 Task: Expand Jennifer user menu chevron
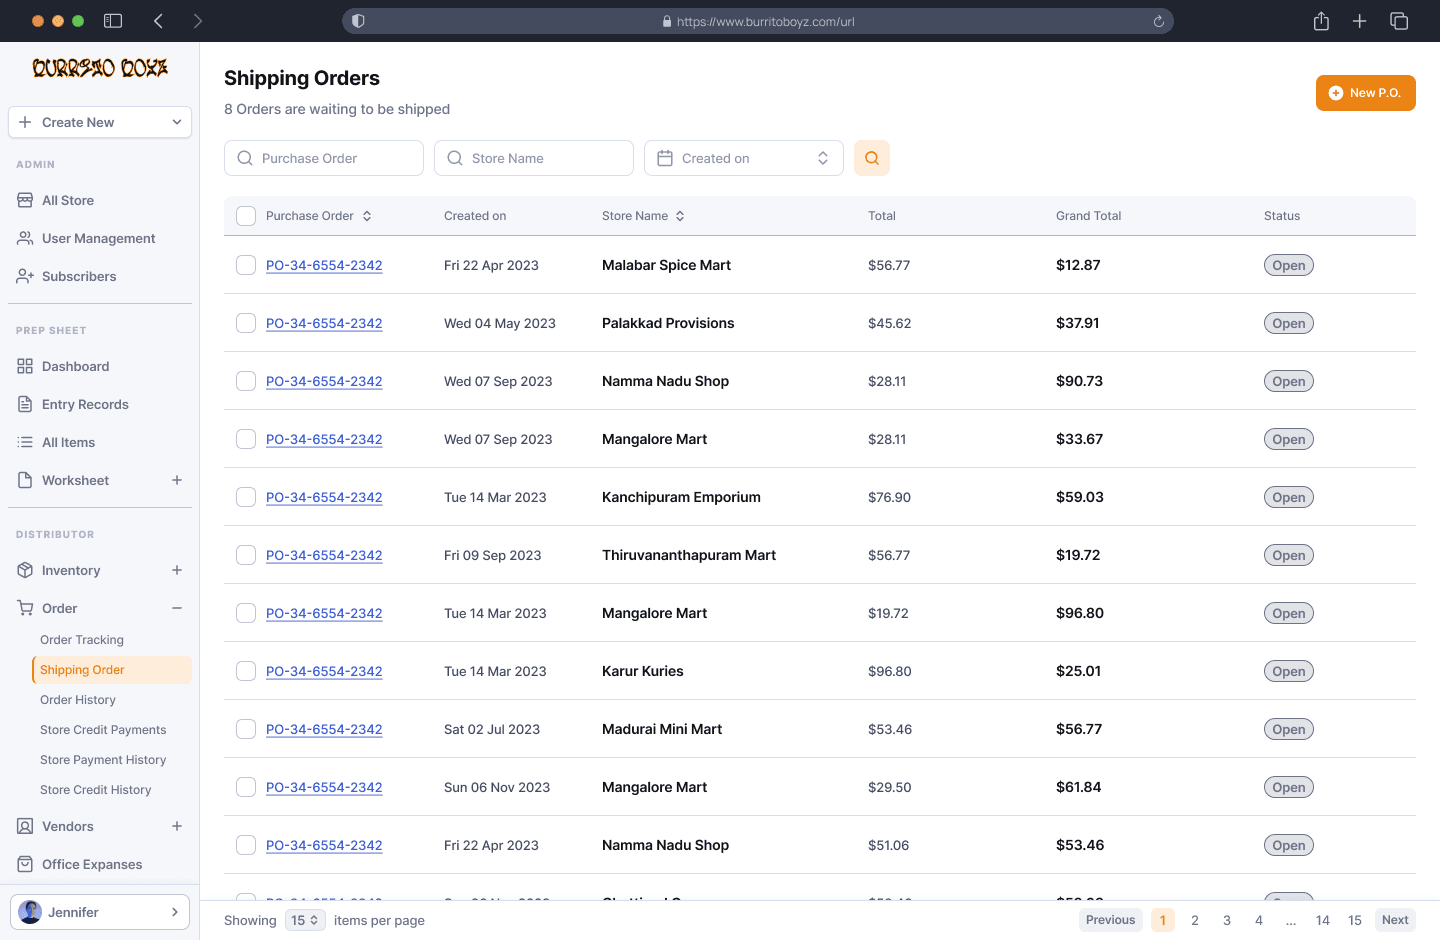(x=174, y=912)
